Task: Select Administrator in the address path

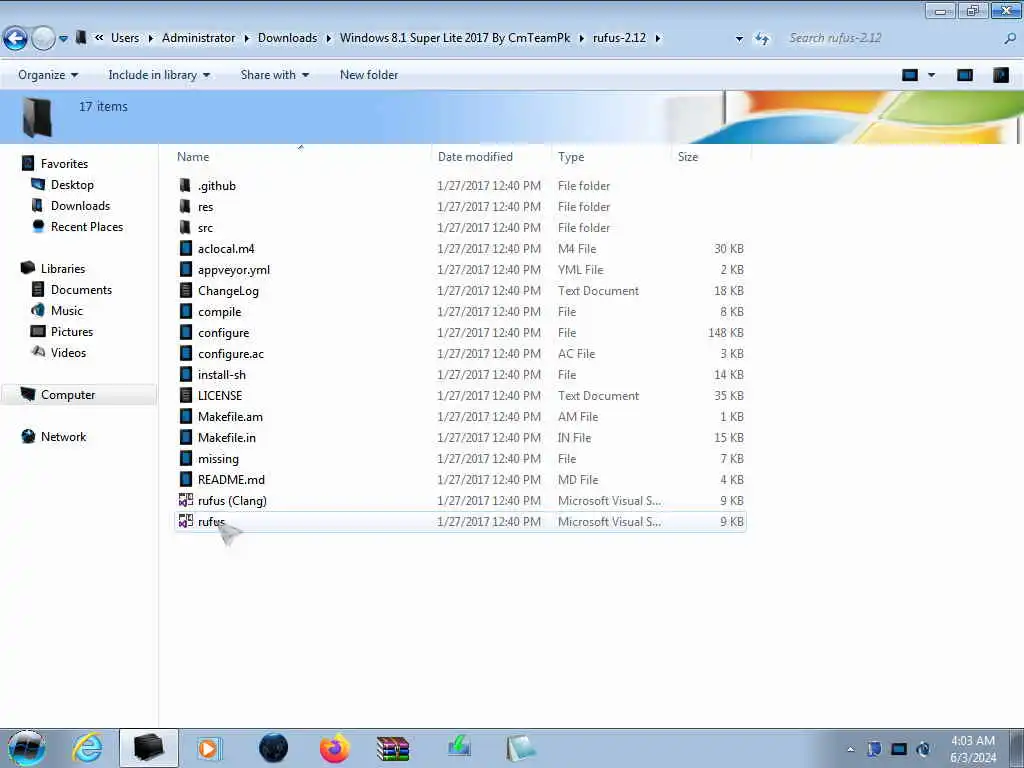Action: coord(199,38)
